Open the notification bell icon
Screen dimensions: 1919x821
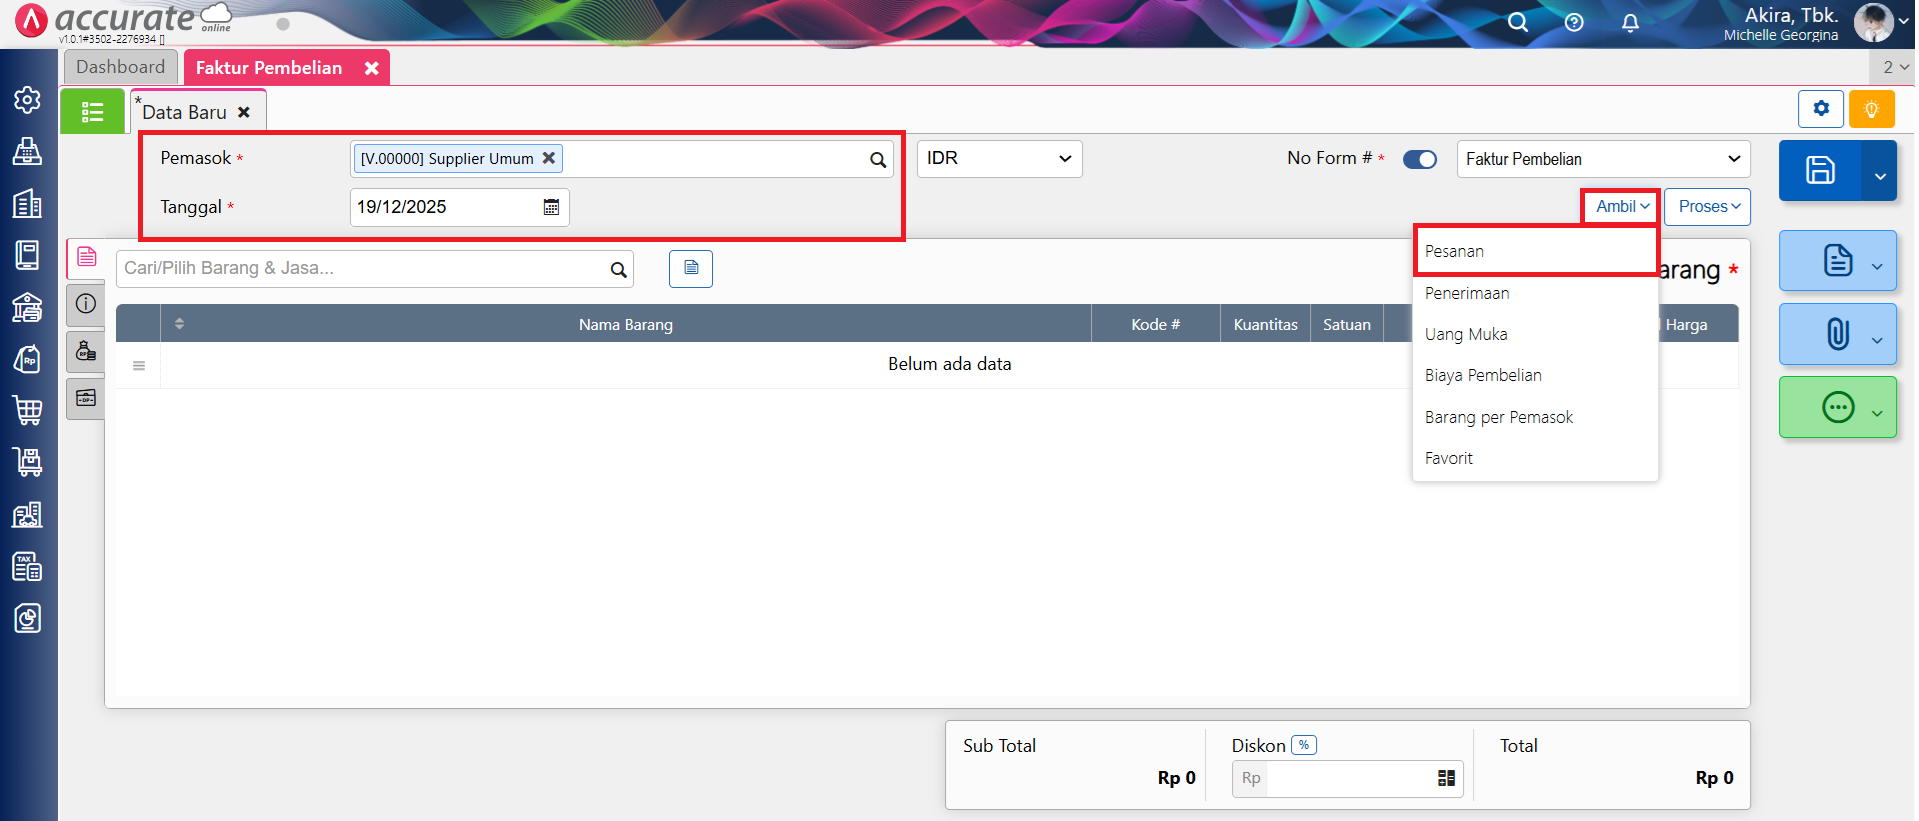click(x=1630, y=22)
